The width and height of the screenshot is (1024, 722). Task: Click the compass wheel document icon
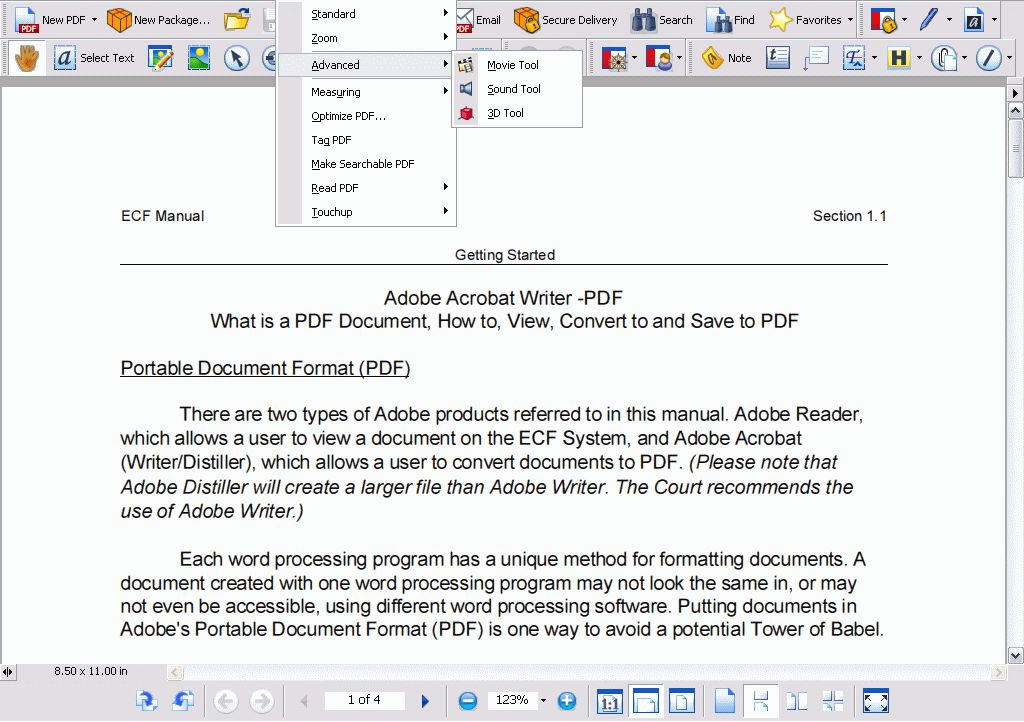614,58
